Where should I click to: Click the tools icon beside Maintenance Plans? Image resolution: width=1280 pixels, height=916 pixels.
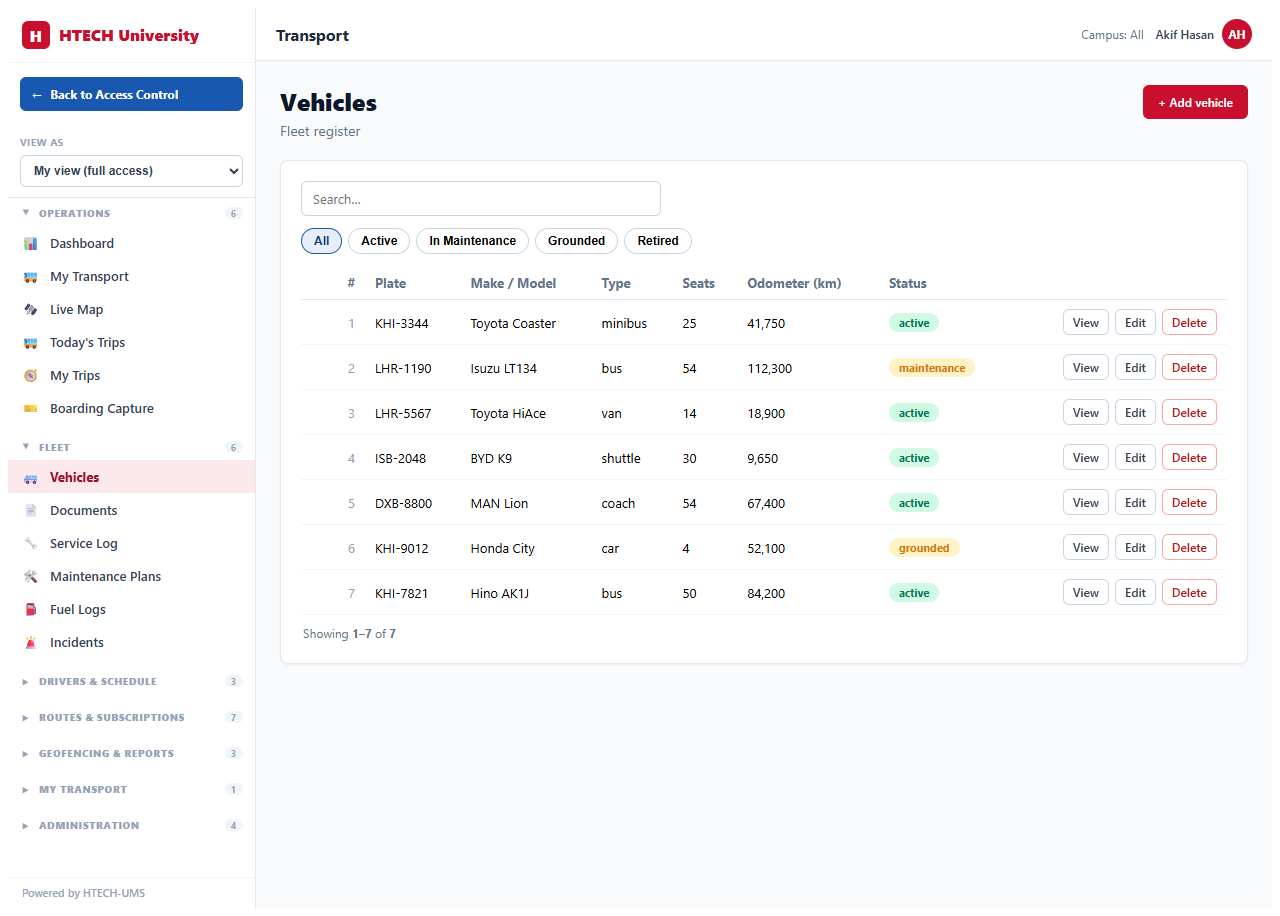[x=30, y=577]
